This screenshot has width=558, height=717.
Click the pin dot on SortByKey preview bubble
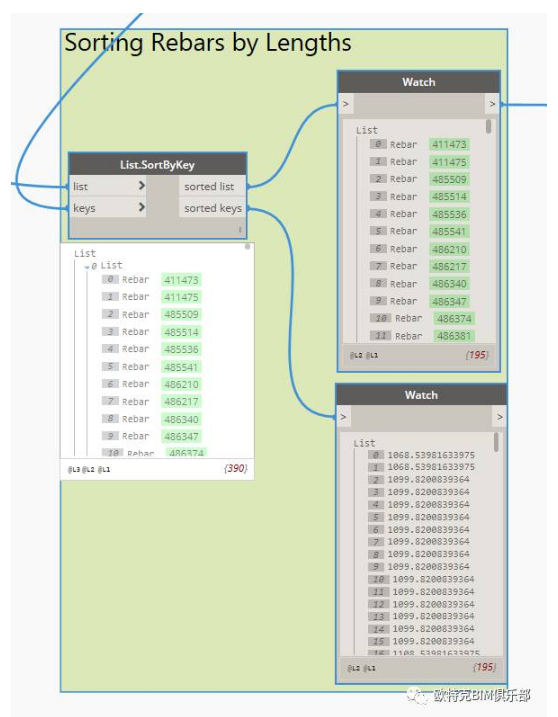(247, 247)
